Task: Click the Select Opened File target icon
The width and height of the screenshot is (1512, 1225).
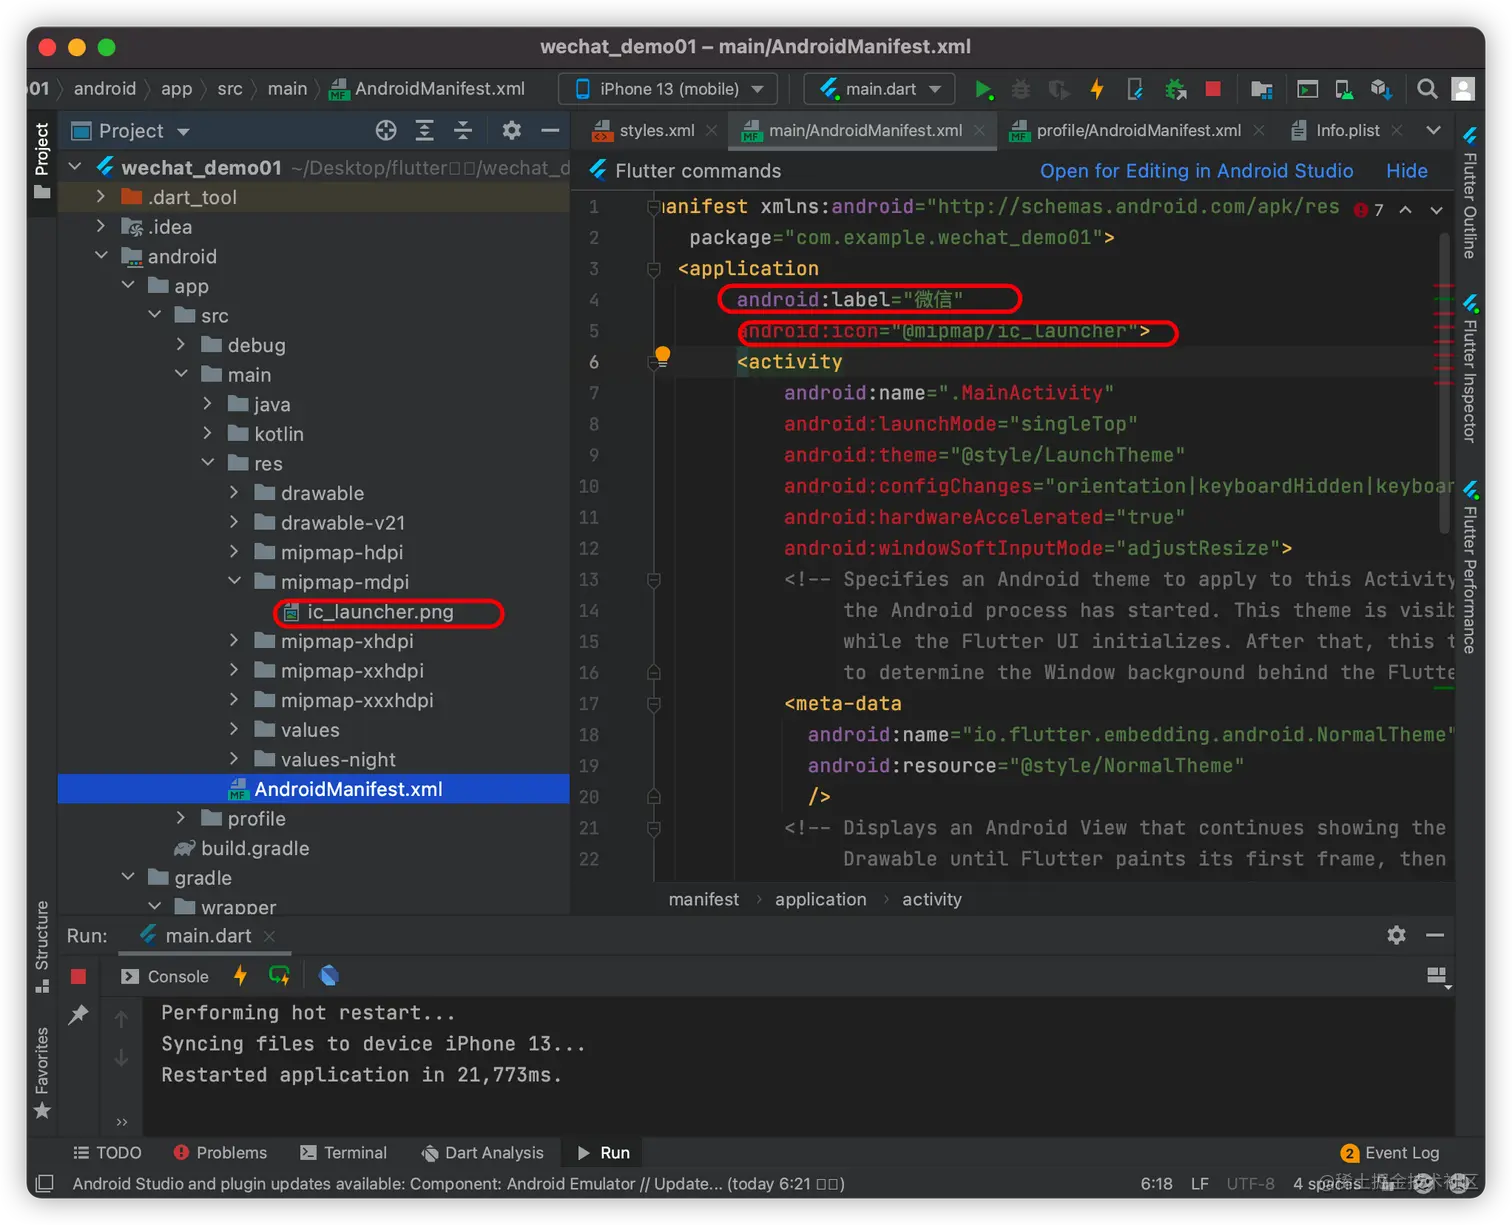Action: 386,131
